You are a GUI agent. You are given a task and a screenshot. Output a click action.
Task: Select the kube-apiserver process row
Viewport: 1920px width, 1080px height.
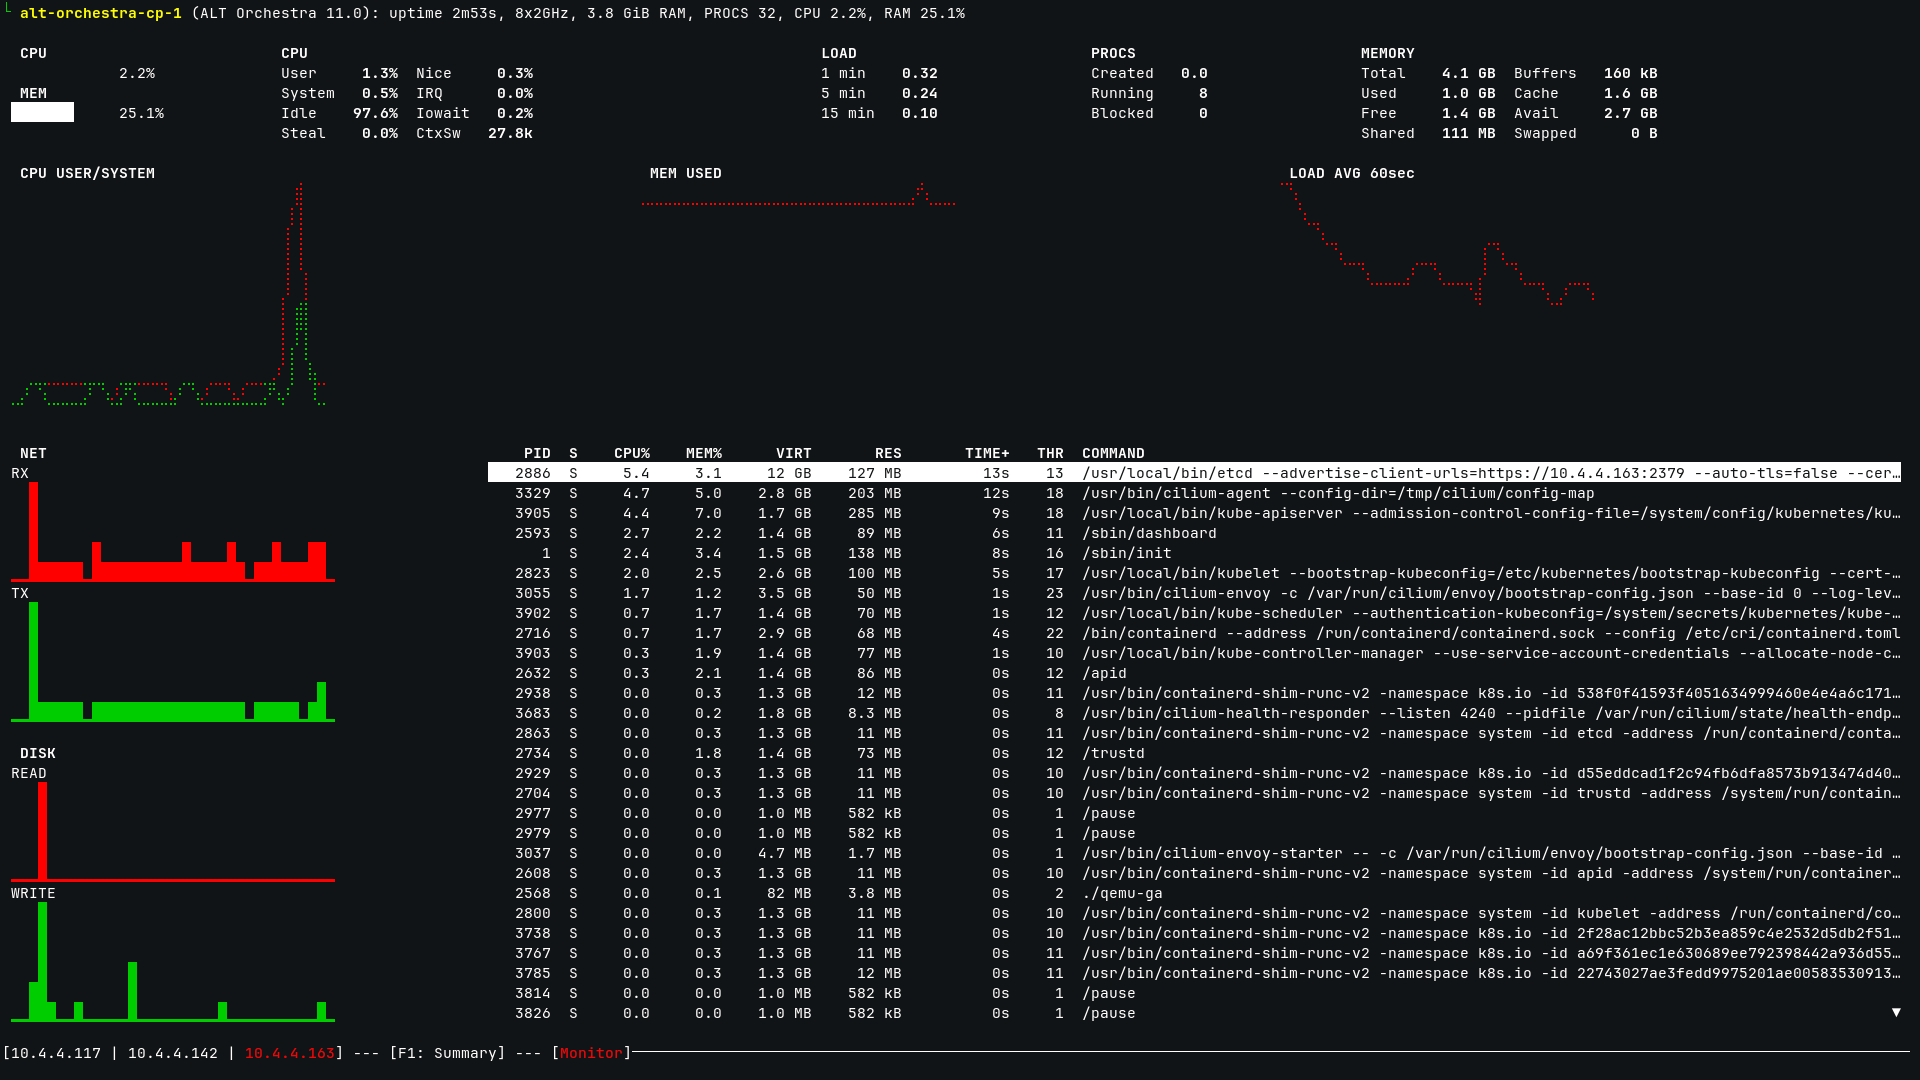point(1194,513)
